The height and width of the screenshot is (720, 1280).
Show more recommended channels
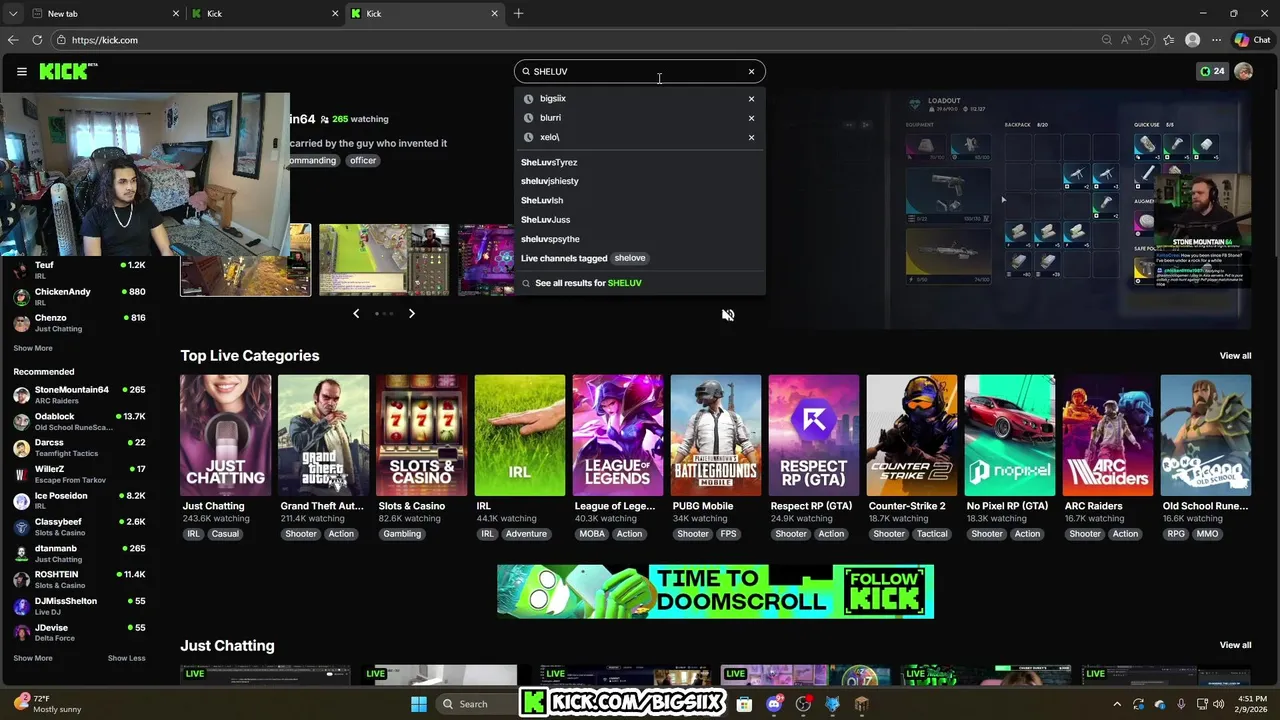point(33,658)
